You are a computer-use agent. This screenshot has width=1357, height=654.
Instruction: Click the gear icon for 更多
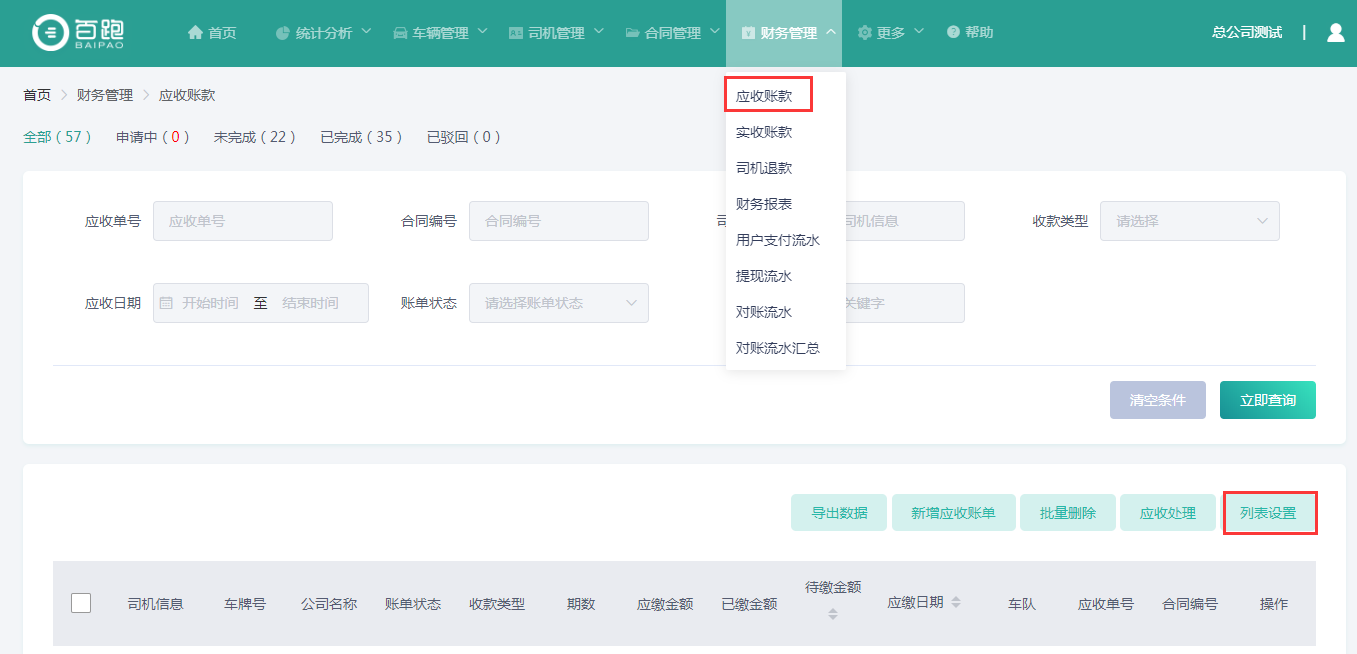(x=864, y=33)
